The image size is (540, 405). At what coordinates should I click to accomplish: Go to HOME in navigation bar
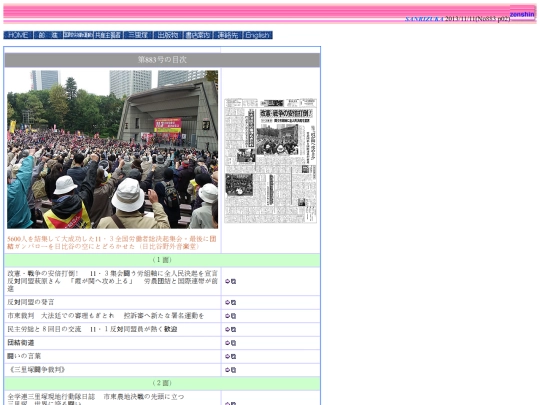(x=18, y=35)
